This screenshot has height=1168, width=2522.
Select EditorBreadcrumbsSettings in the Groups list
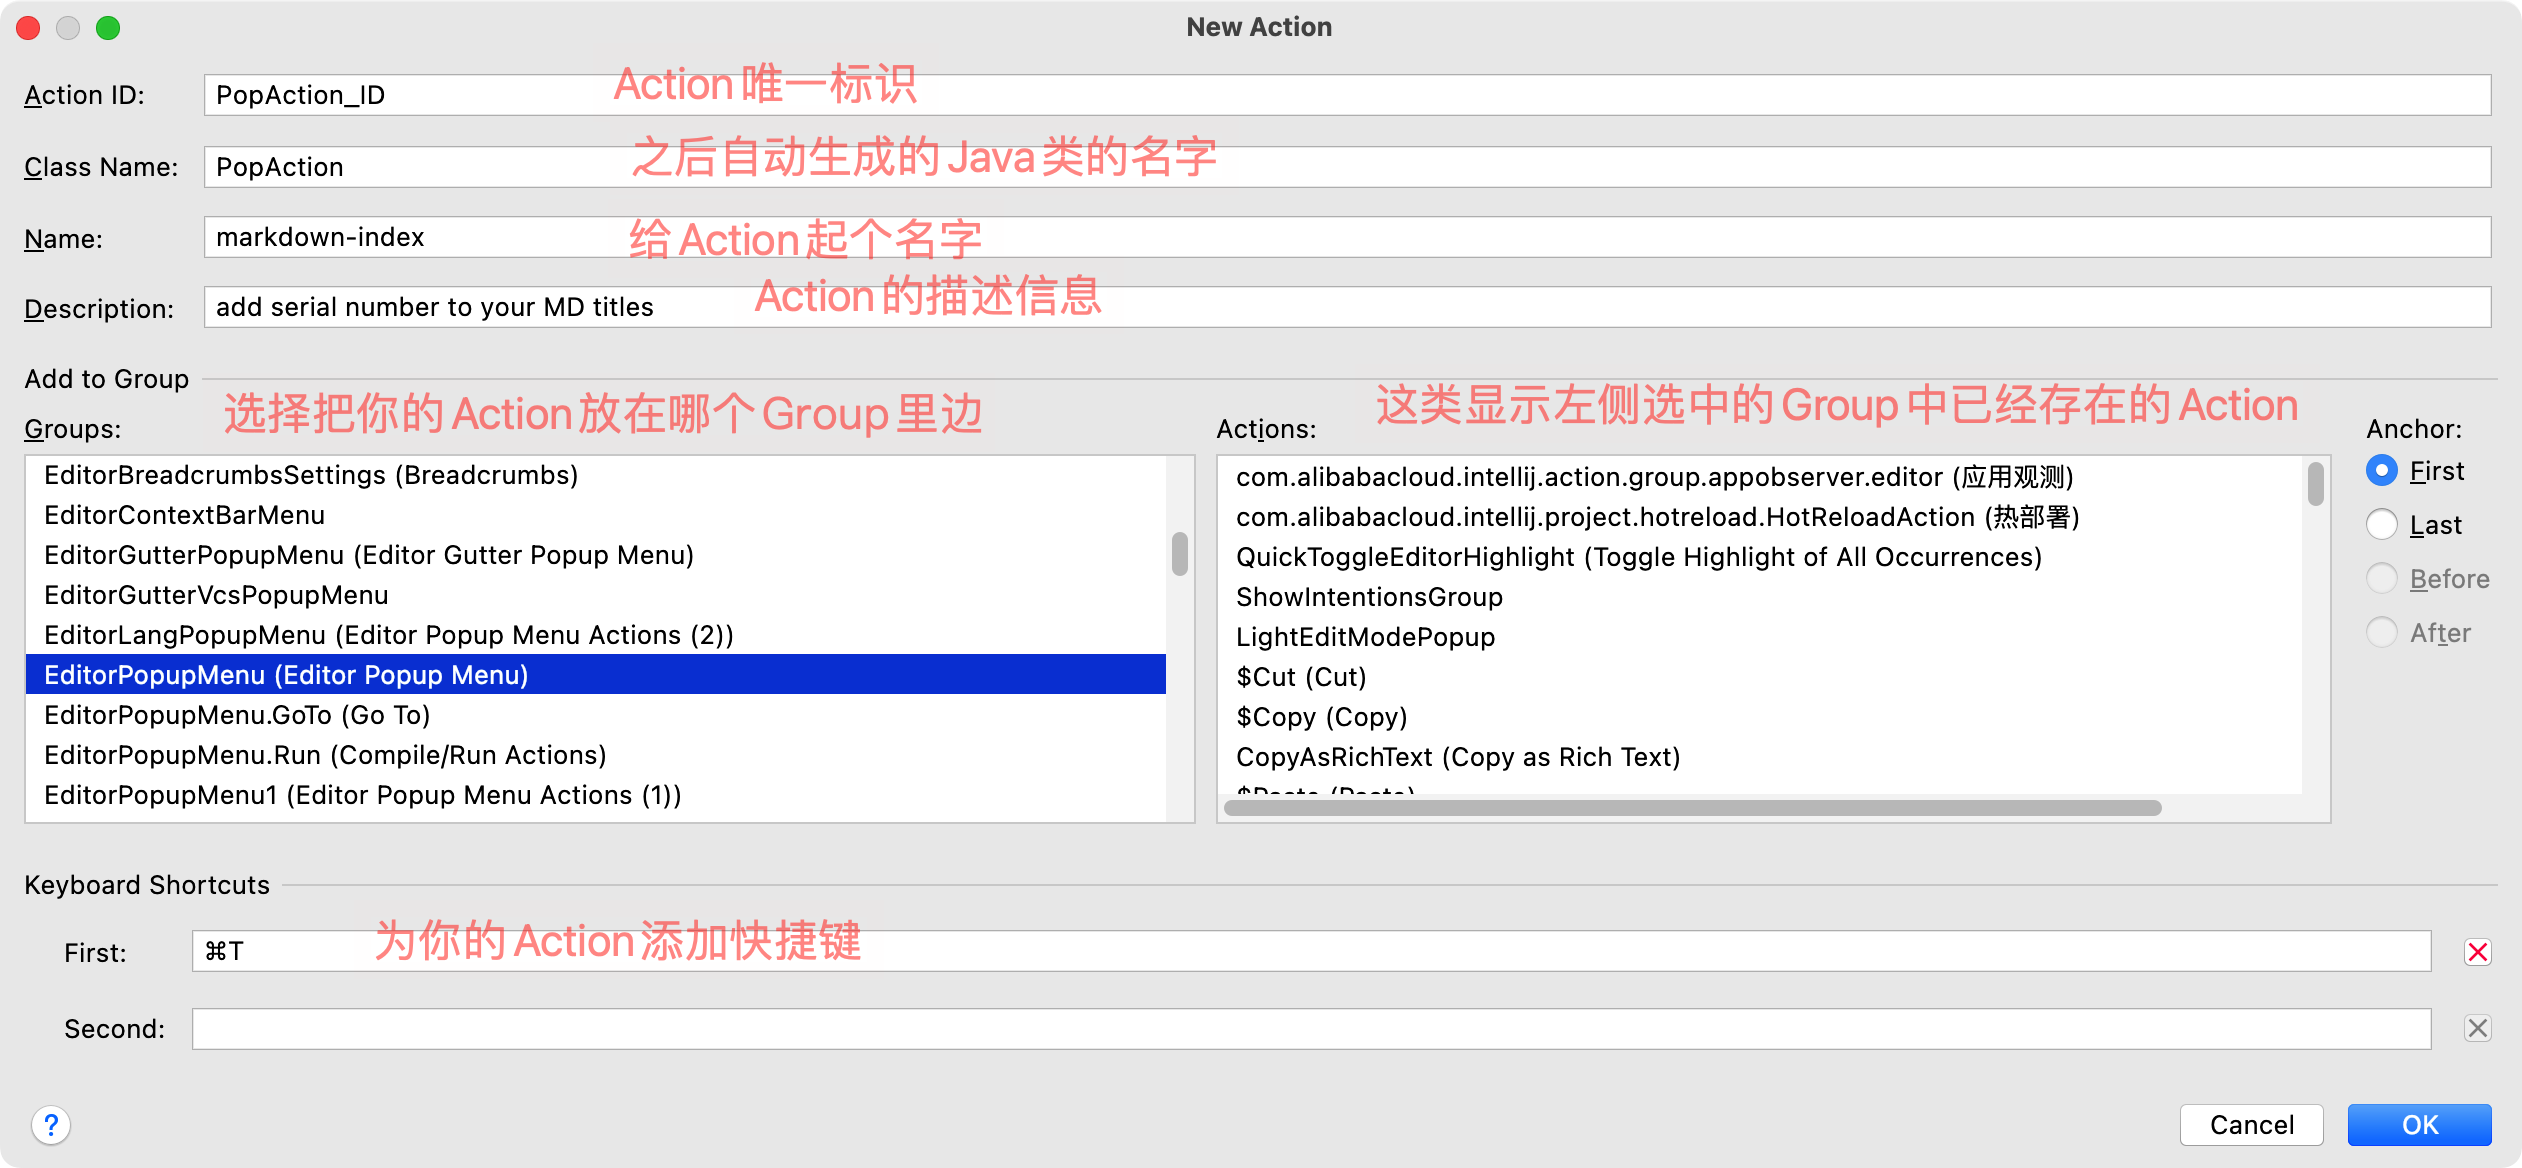pos(310,474)
